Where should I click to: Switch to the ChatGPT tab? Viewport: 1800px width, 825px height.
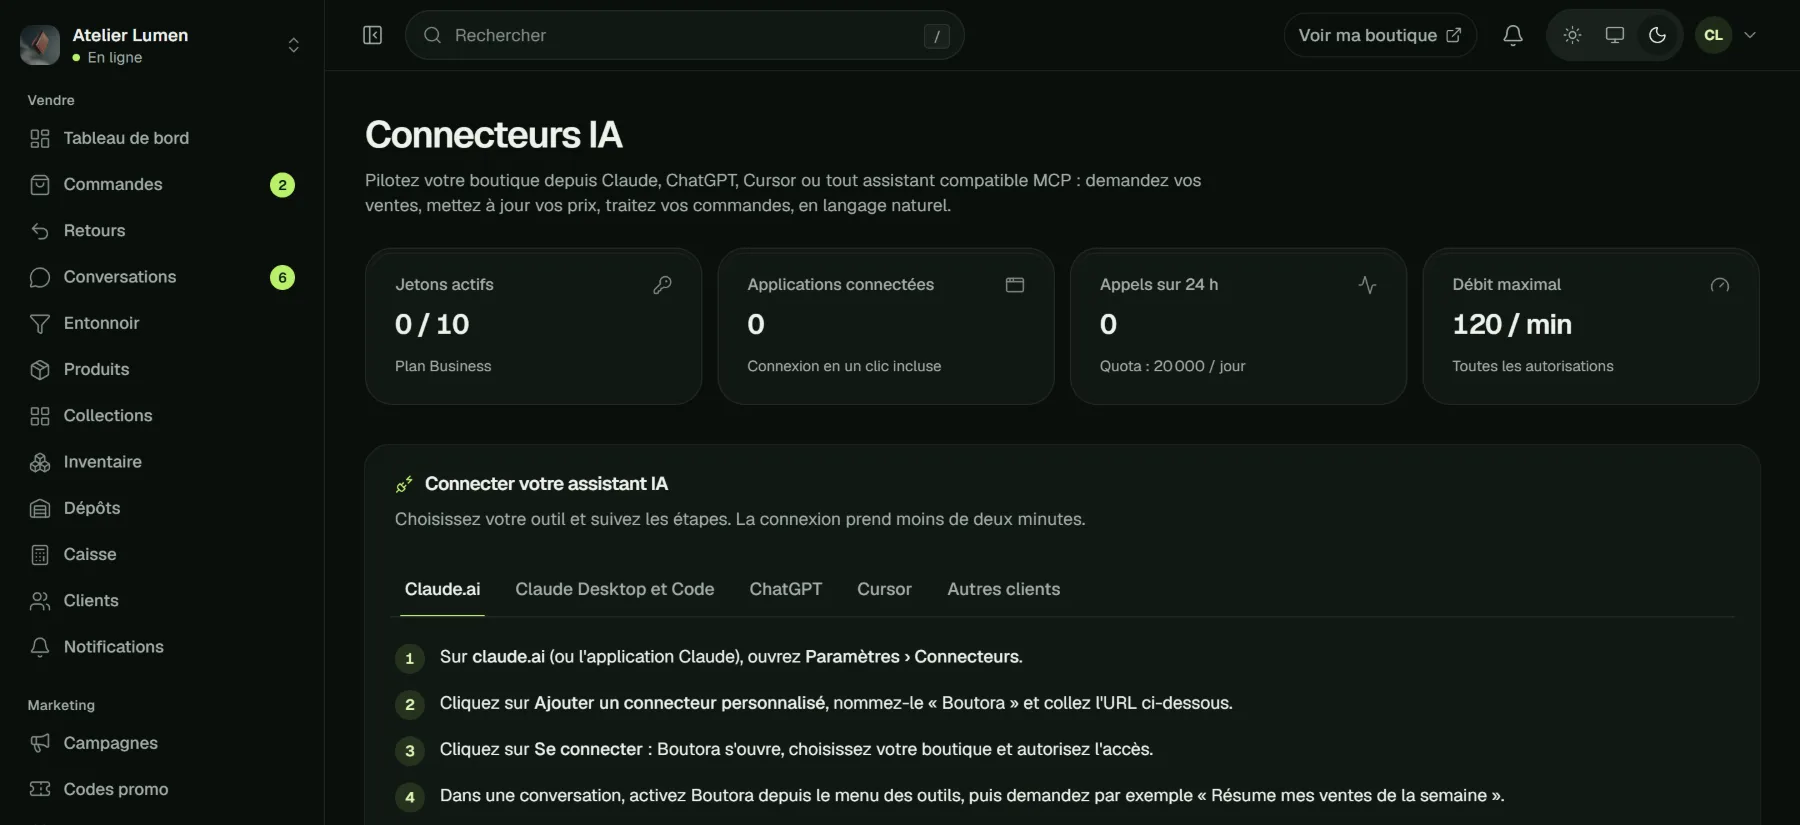[x=786, y=590]
